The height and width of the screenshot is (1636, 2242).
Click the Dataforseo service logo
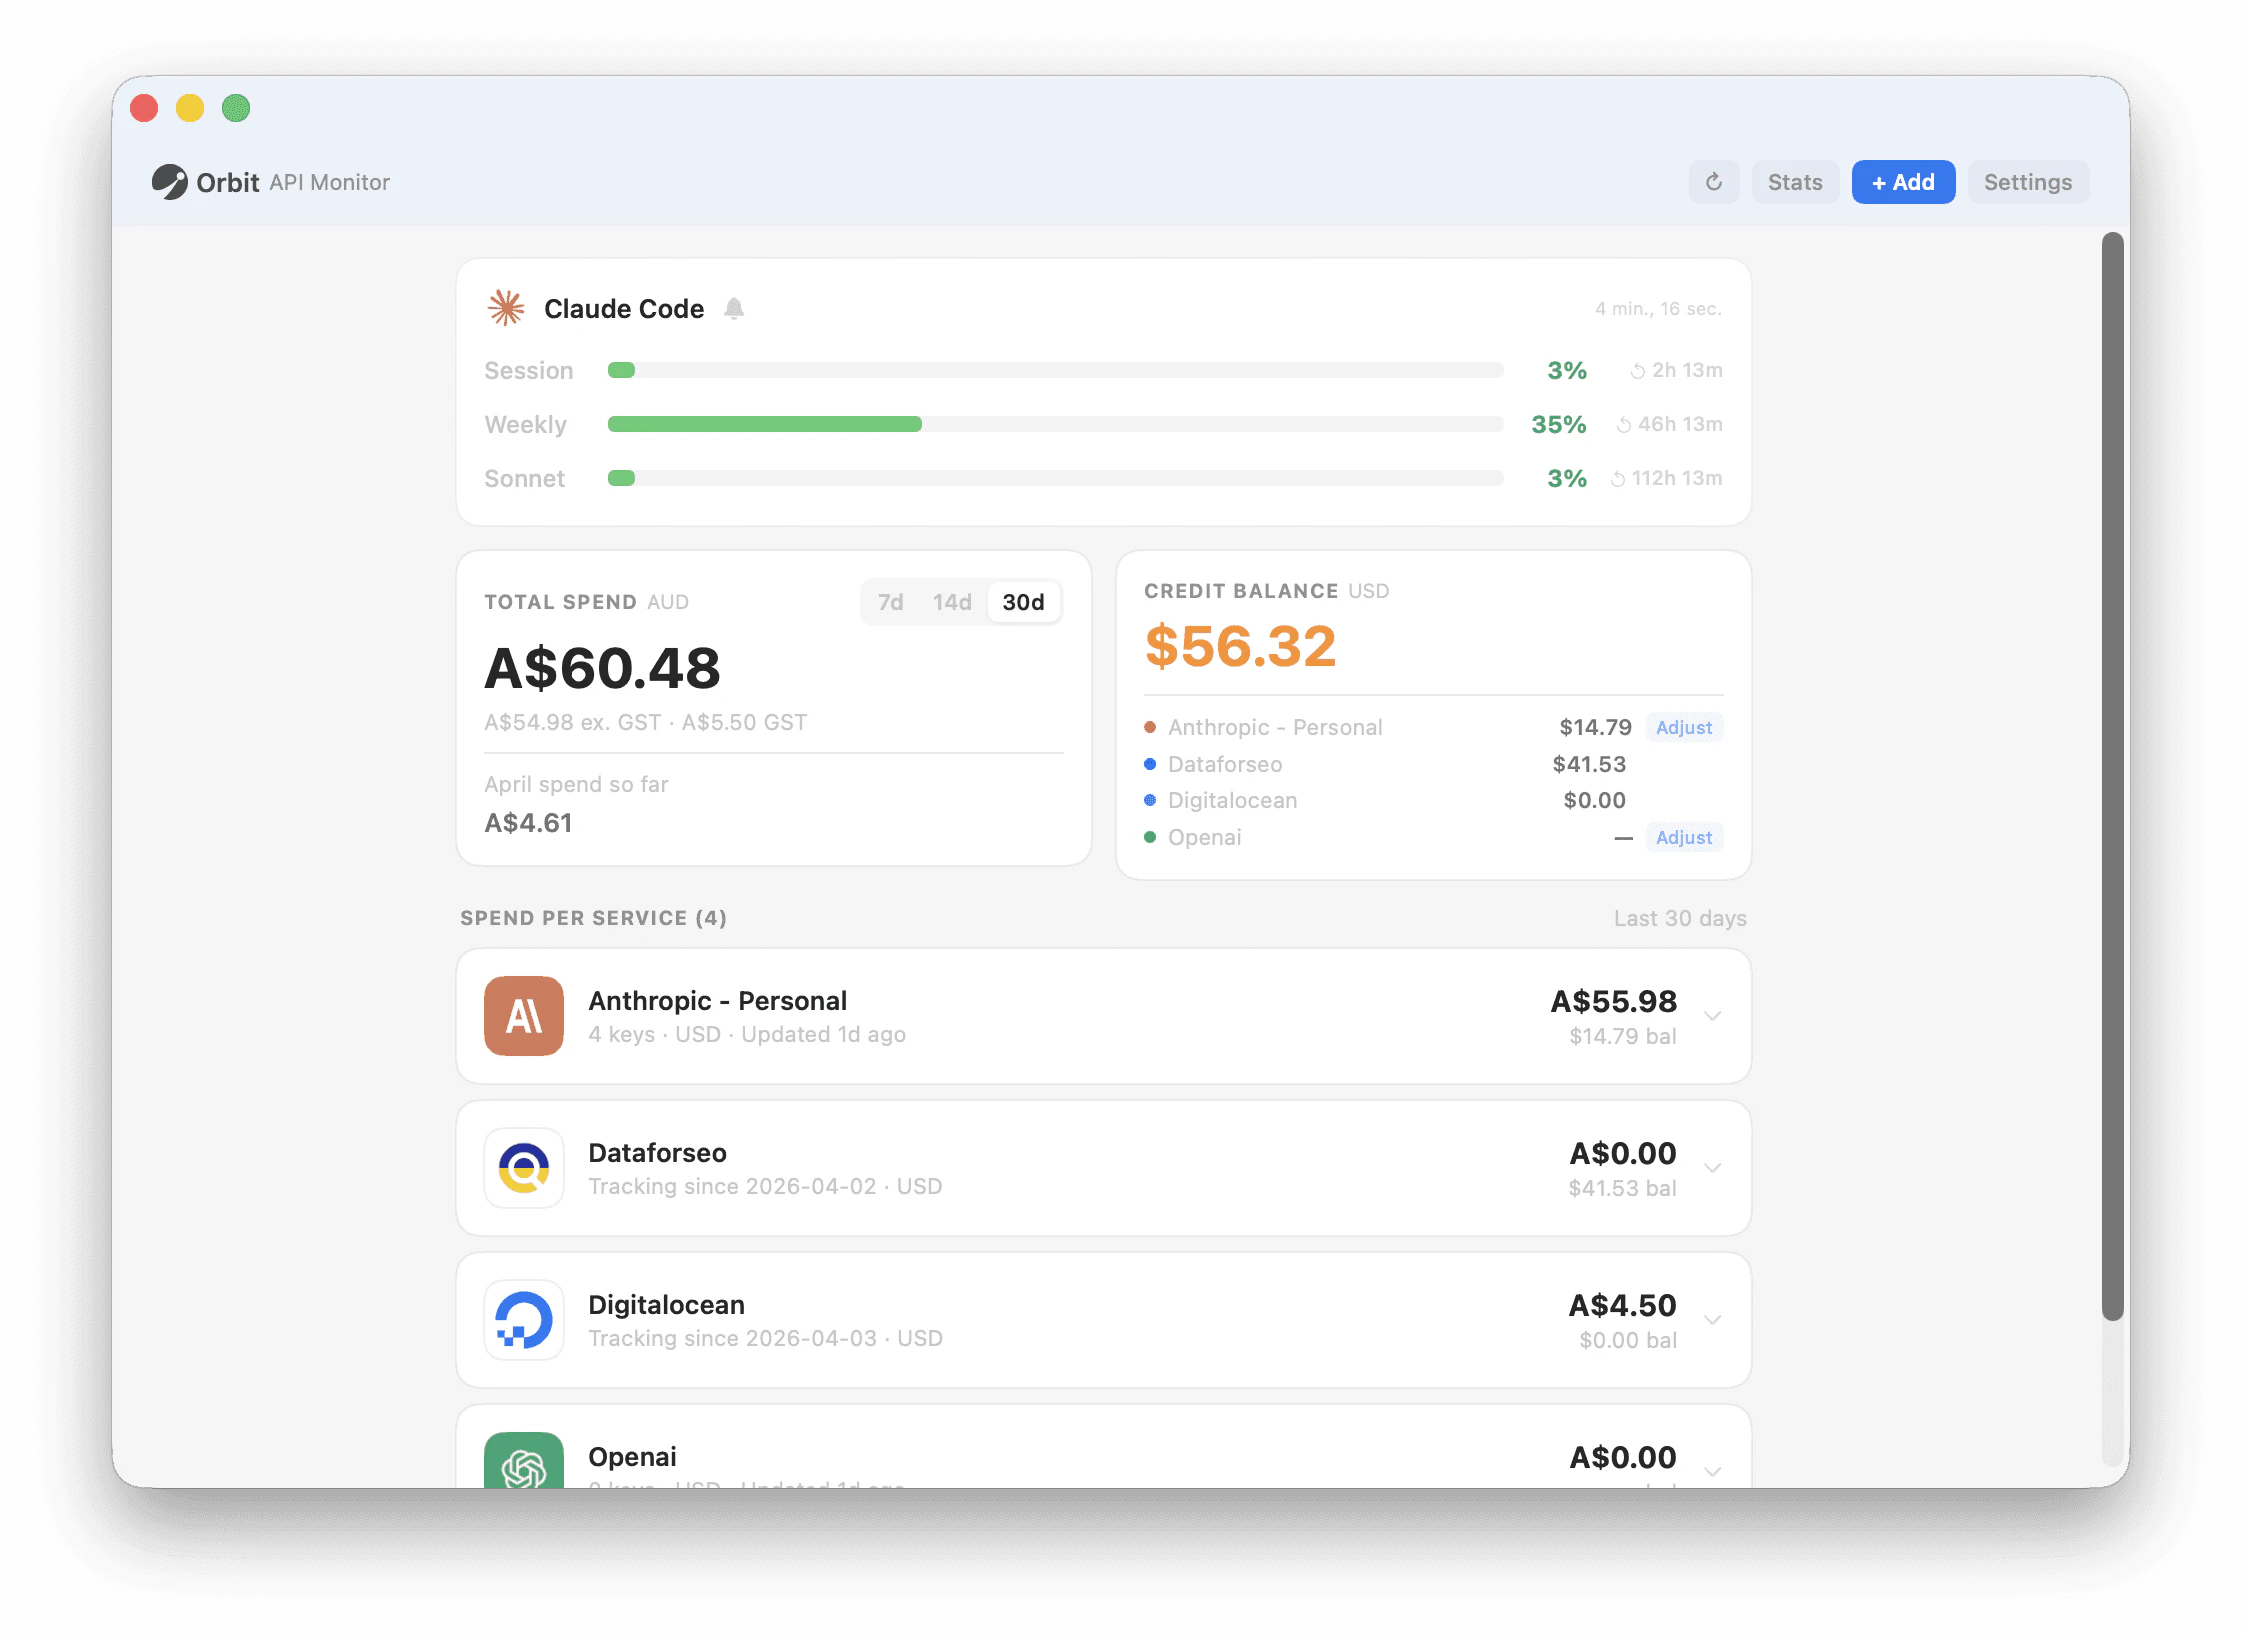click(523, 1168)
